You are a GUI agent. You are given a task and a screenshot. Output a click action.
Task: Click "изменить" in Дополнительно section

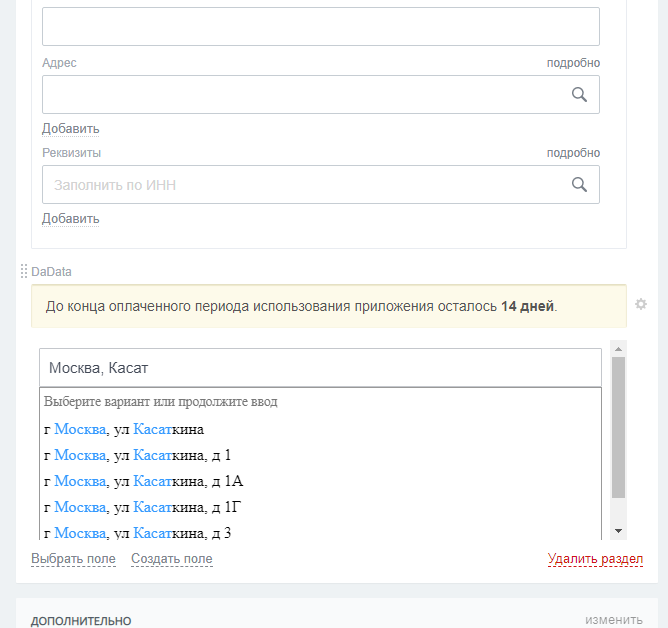614,620
